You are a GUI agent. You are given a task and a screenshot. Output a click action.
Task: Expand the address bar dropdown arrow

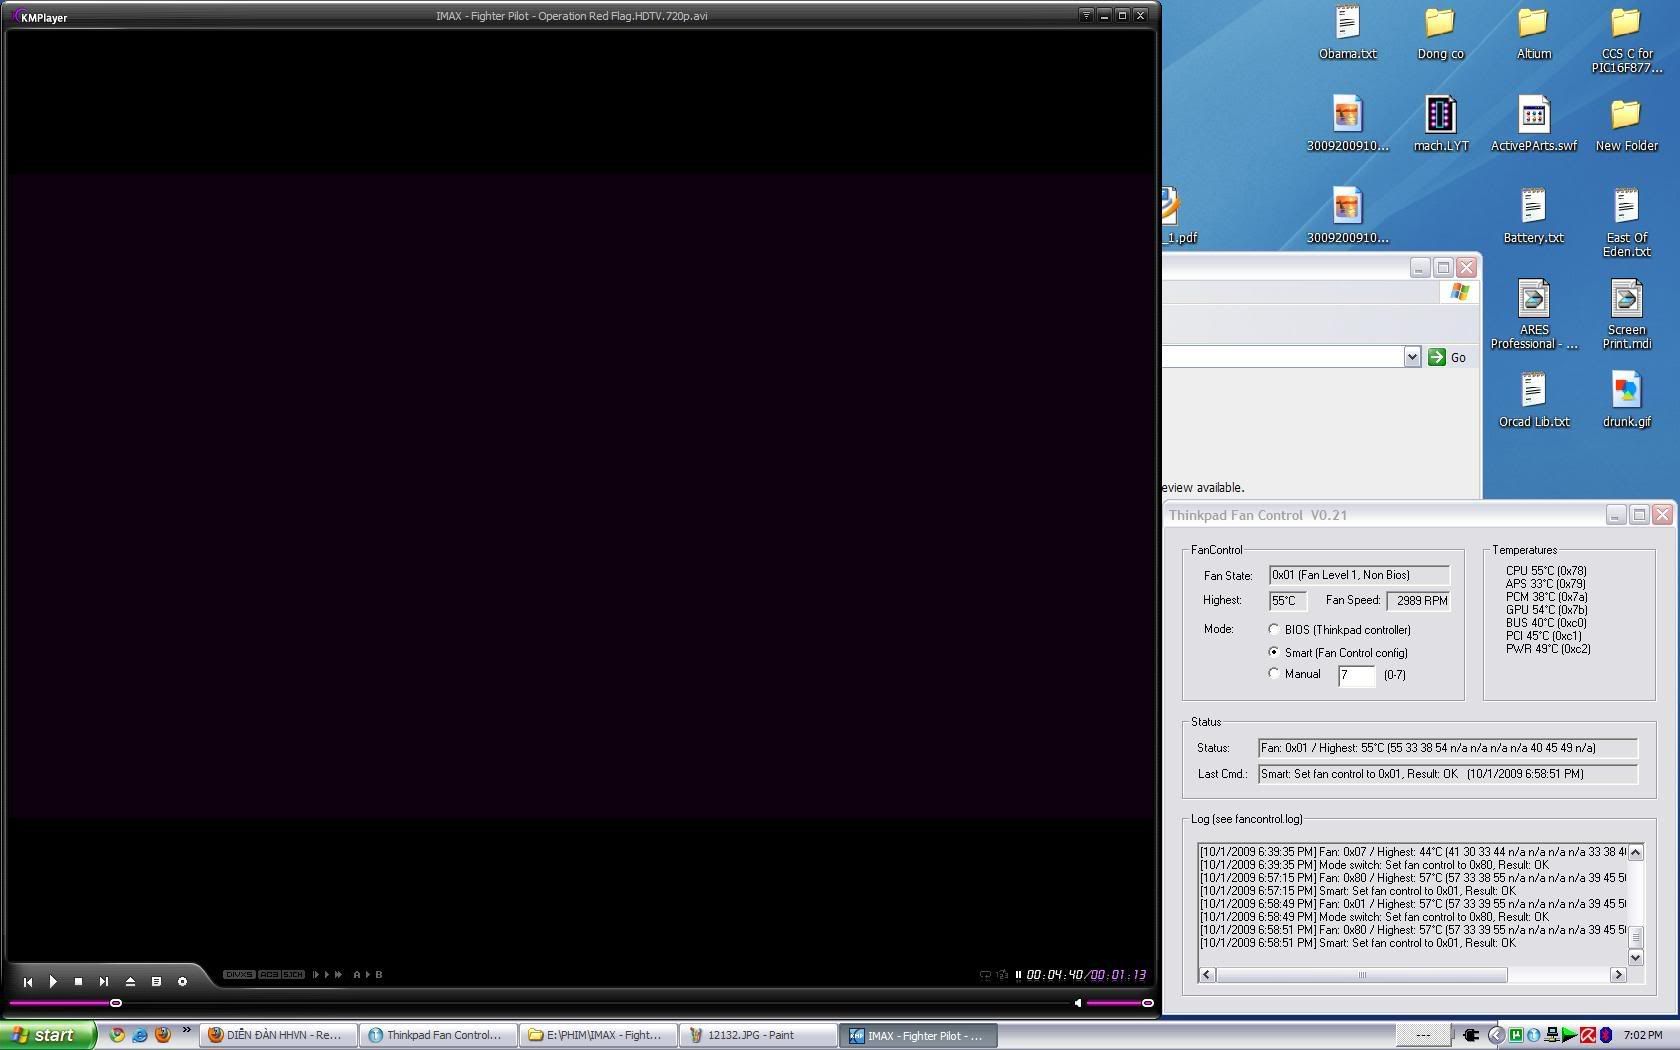tap(1411, 357)
